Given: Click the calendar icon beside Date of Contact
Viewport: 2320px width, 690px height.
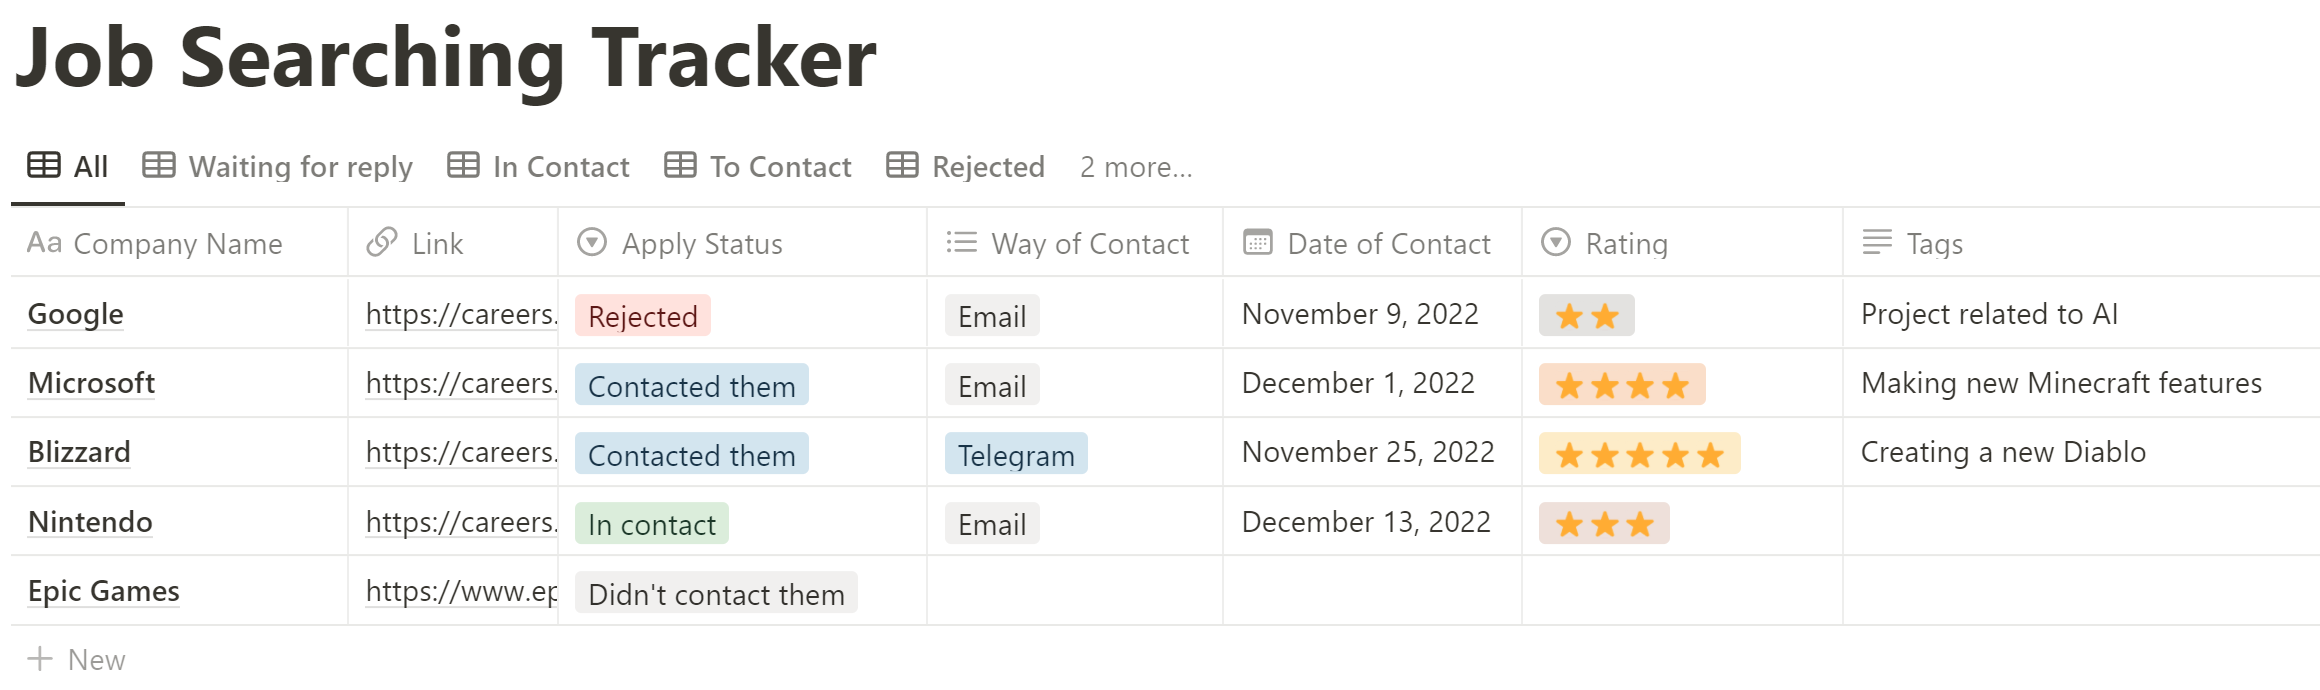Looking at the screenshot, I should (x=1258, y=242).
